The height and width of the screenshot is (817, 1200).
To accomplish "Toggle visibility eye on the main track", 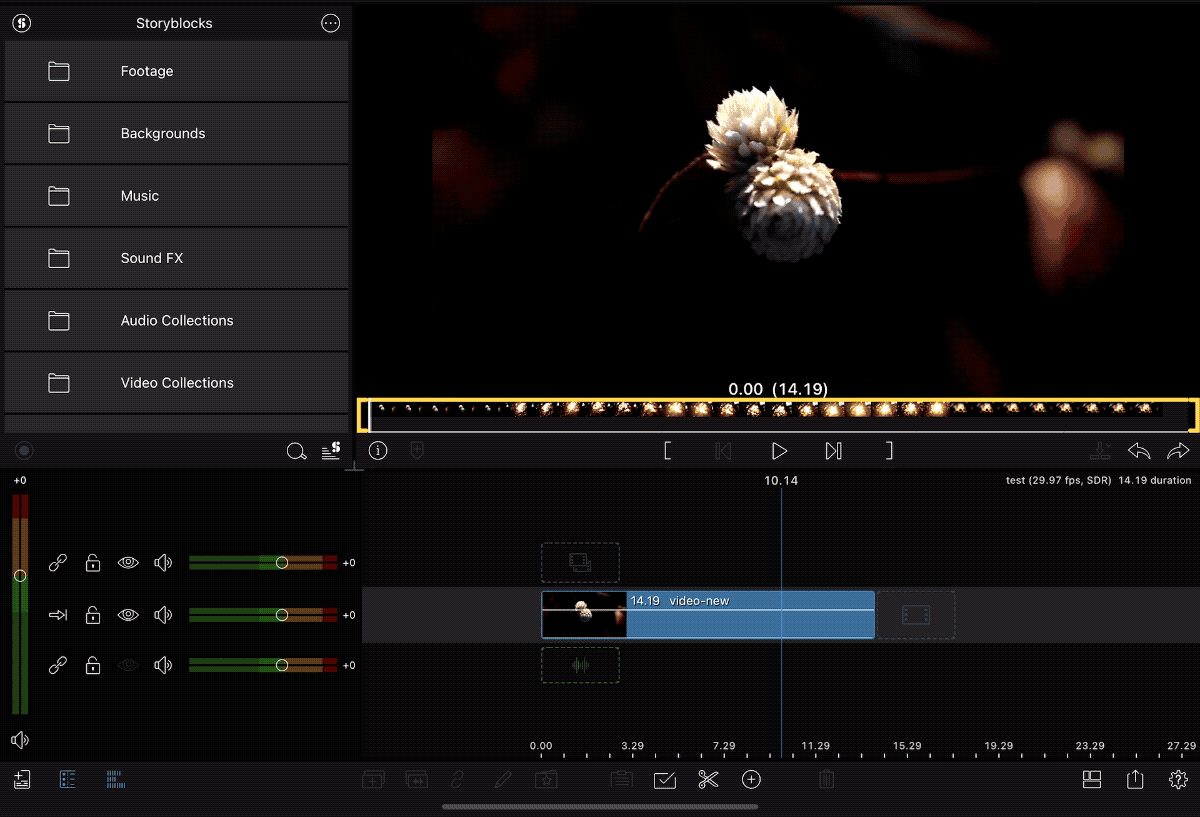I will (128, 615).
